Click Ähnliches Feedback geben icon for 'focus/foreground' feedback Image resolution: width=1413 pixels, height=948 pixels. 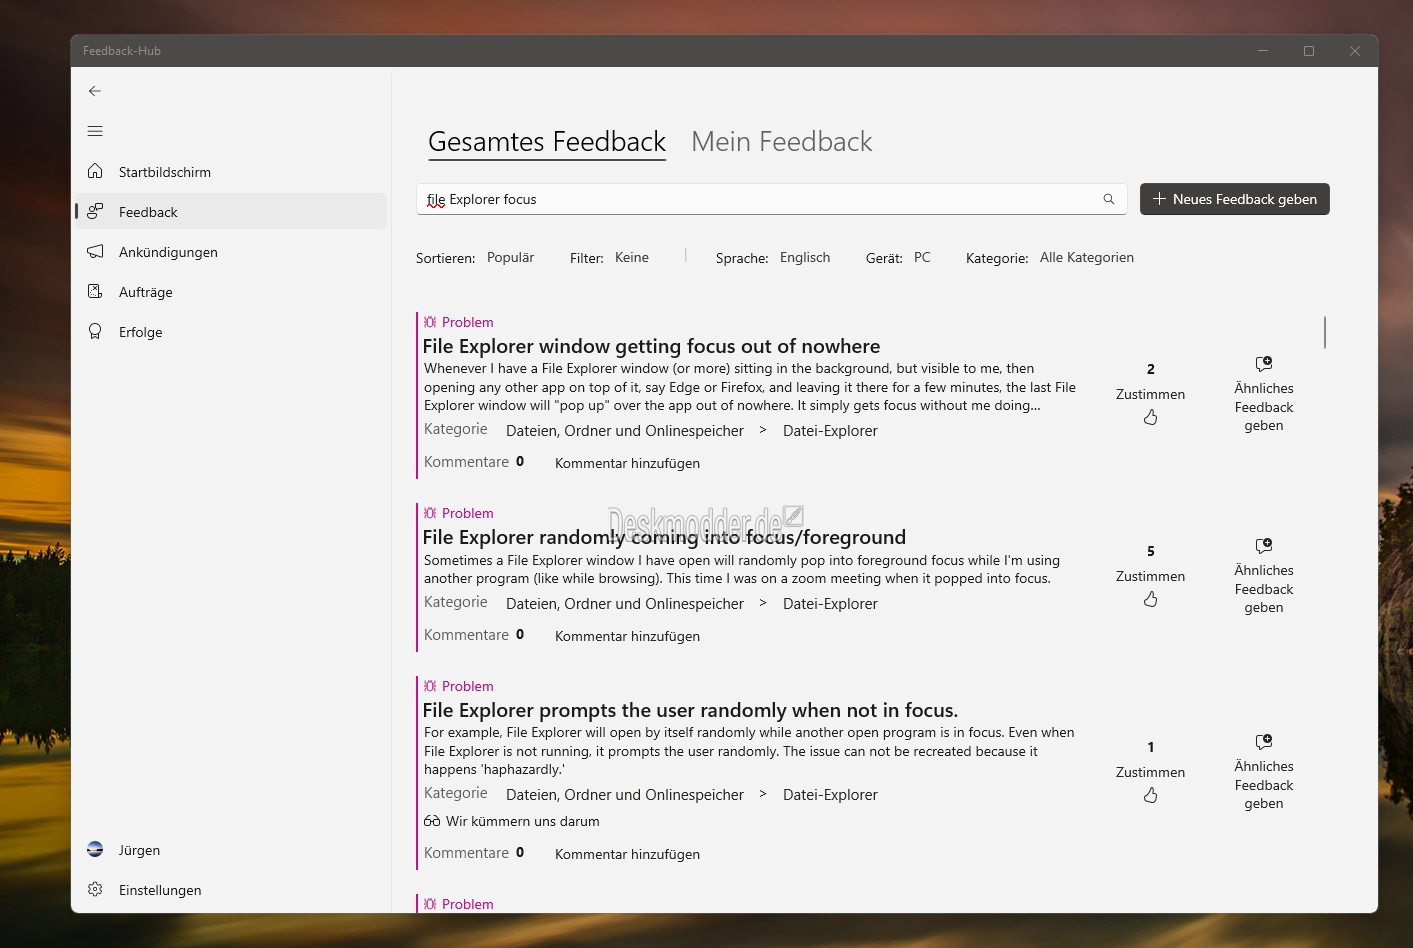(1264, 546)
